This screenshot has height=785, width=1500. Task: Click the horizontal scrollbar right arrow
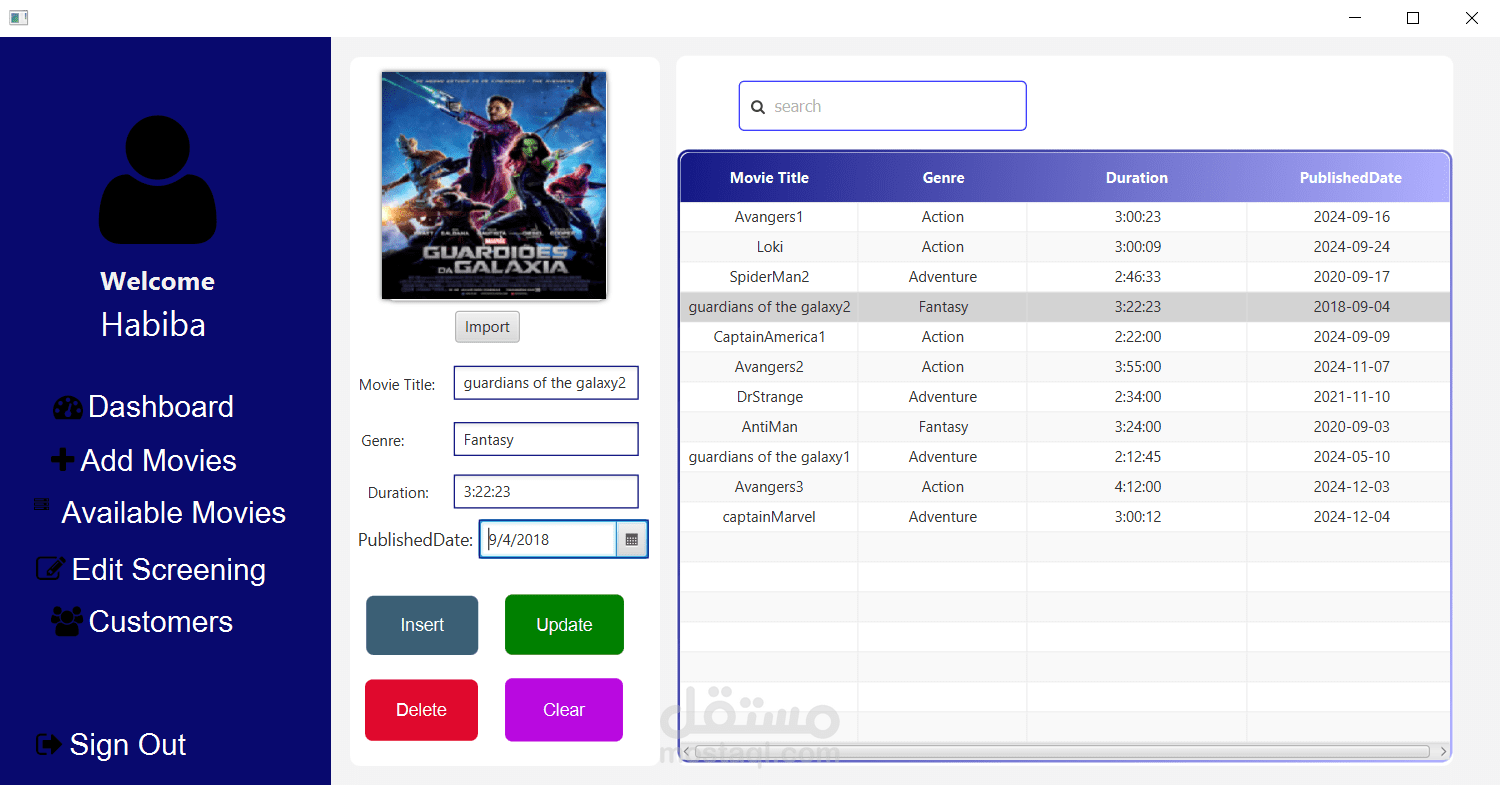1443,751
